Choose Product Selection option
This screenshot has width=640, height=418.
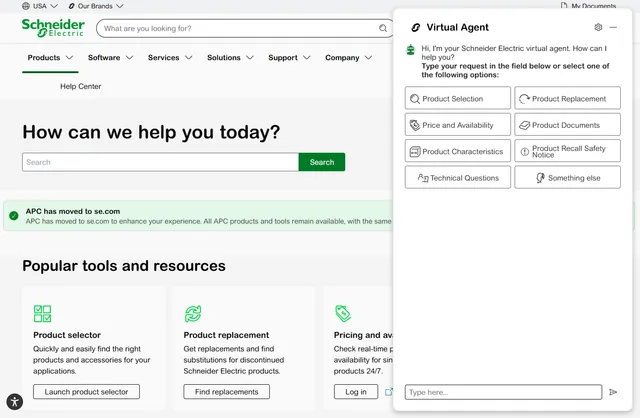coord(458,98)
